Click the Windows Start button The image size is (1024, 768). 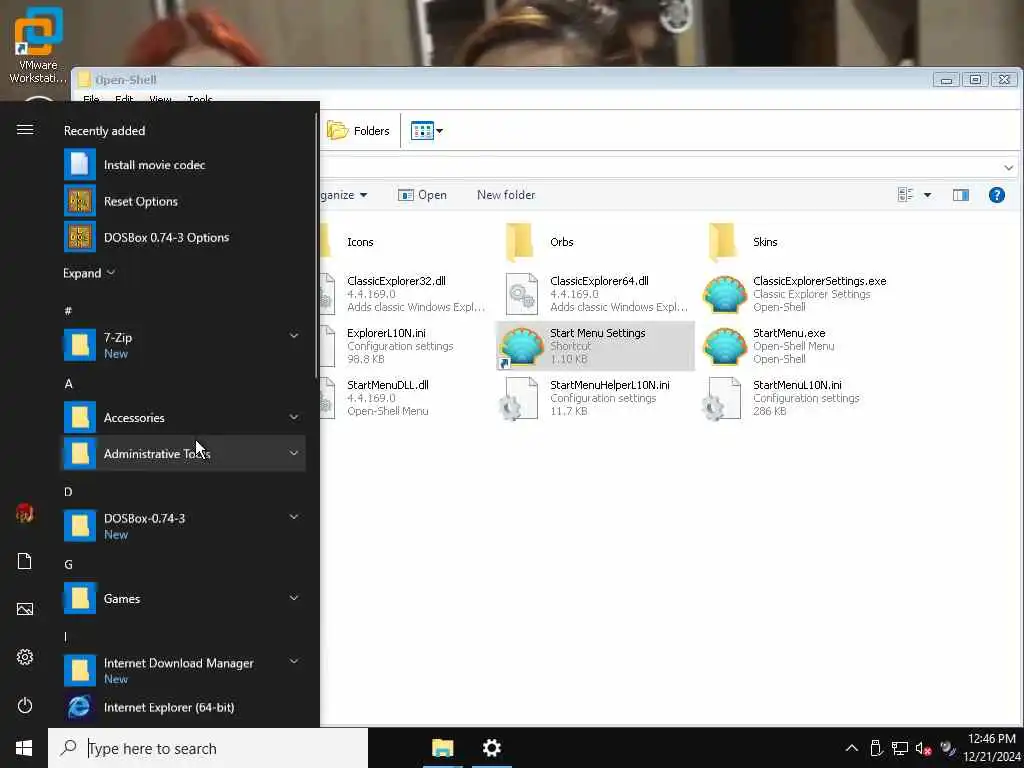click(x=24, y=748)
